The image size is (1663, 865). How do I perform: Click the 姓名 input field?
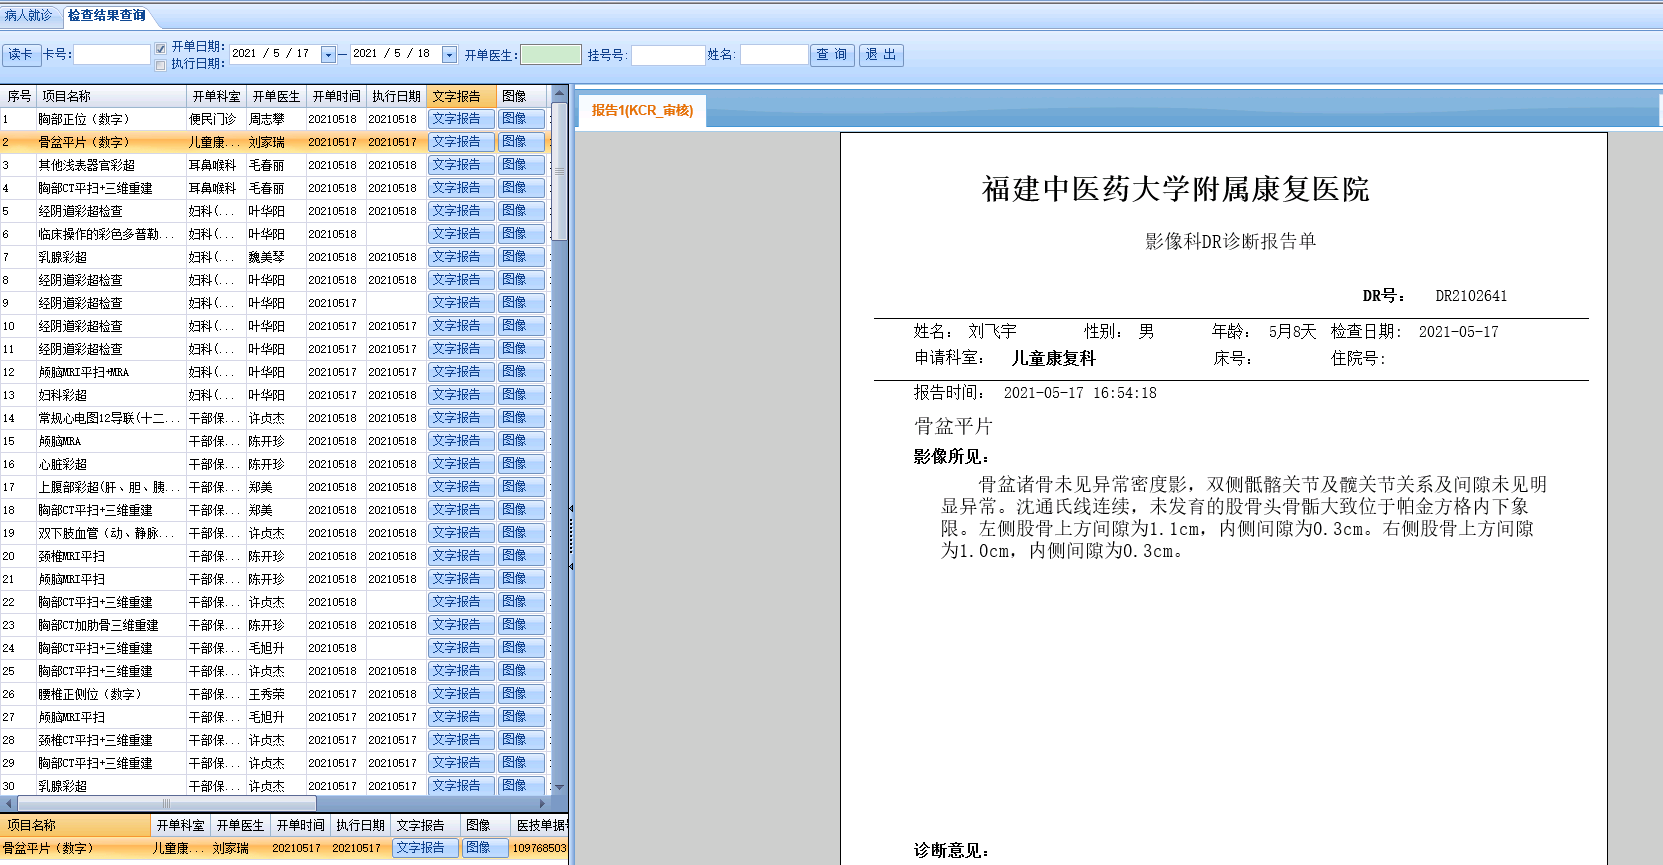point(773,55)
